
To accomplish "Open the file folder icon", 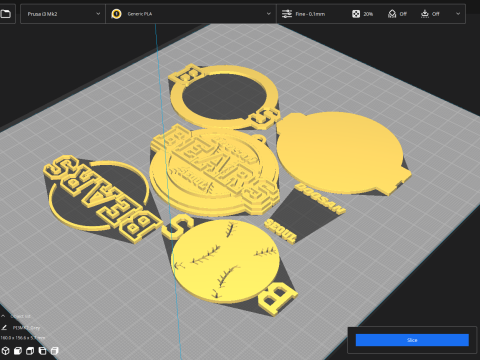I will click(6, 14).
